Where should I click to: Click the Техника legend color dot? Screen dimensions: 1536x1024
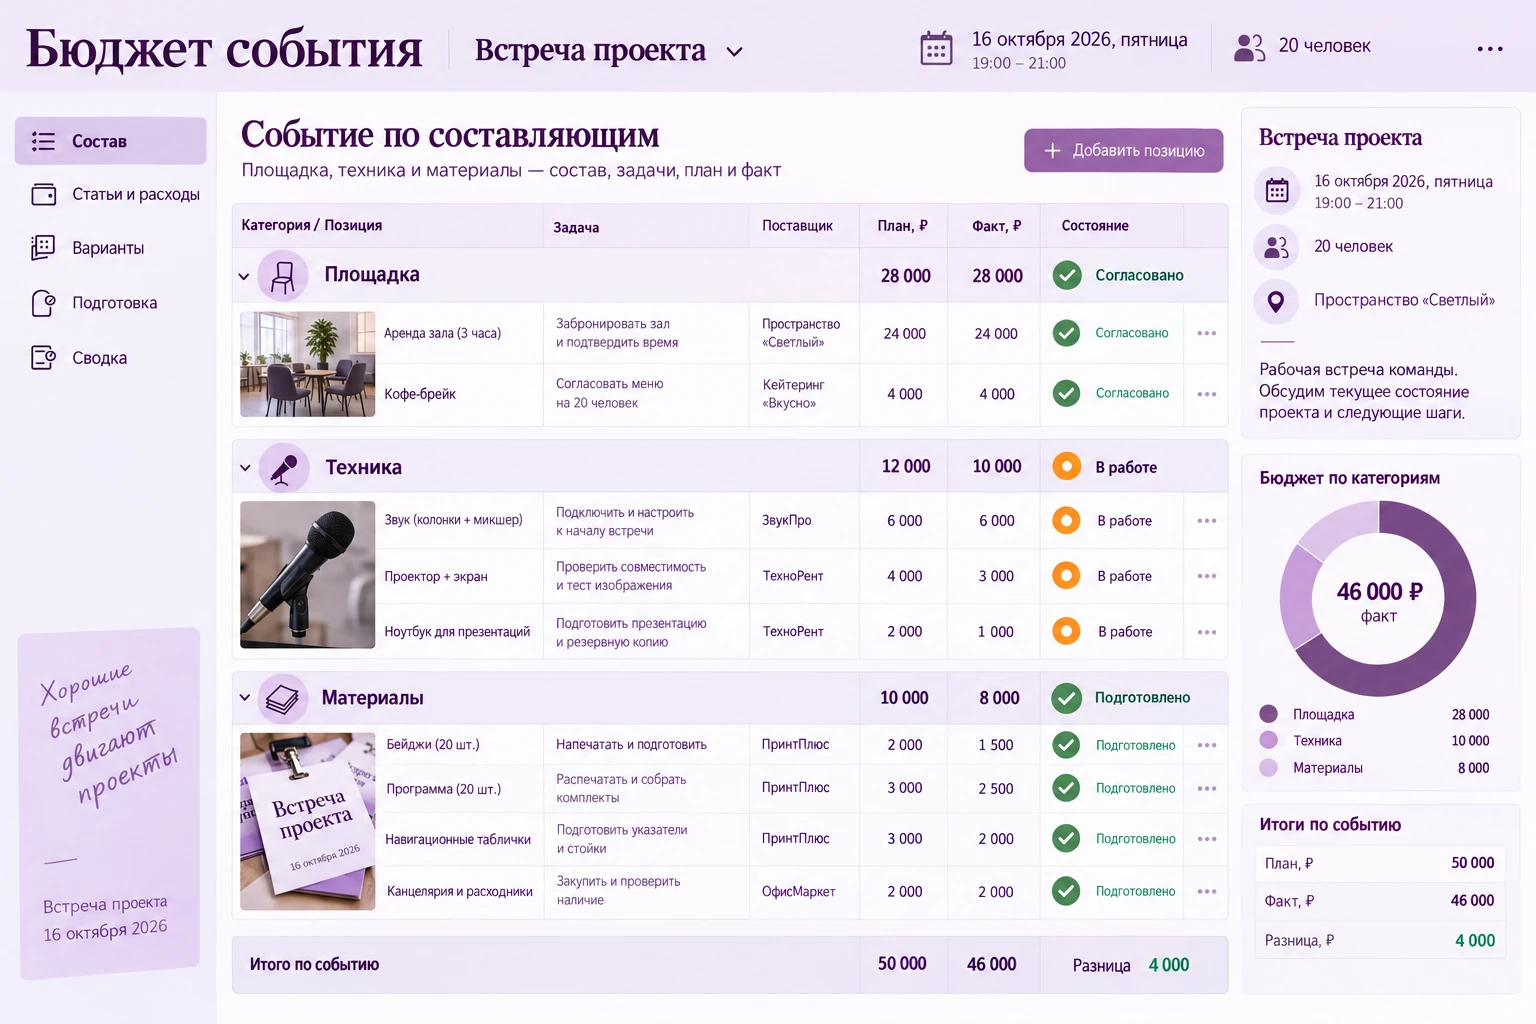(1269, 740)
